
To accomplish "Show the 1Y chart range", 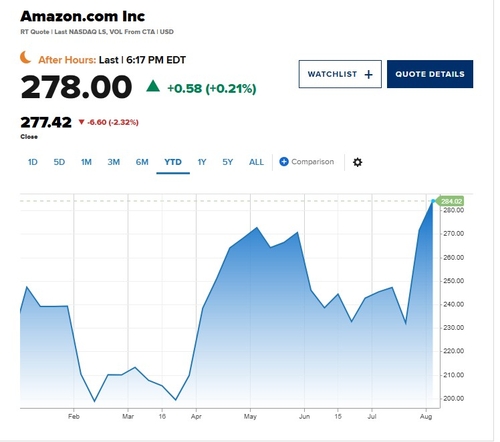I will click(202, 162).
